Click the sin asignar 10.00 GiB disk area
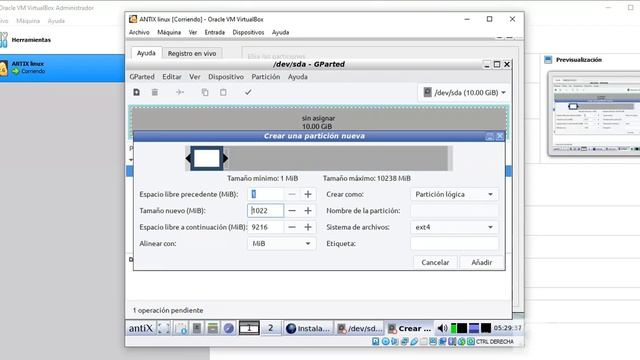The image size is (640, 360). pyautogui.click(x=318, y=122)
